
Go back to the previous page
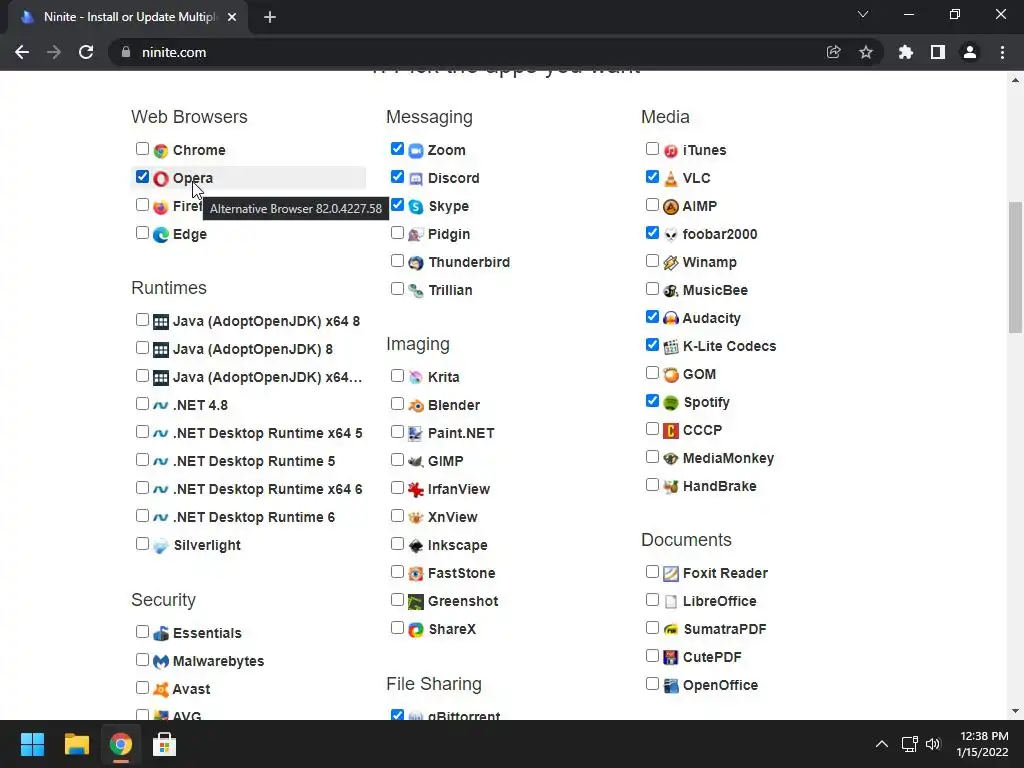pos(22,52)
